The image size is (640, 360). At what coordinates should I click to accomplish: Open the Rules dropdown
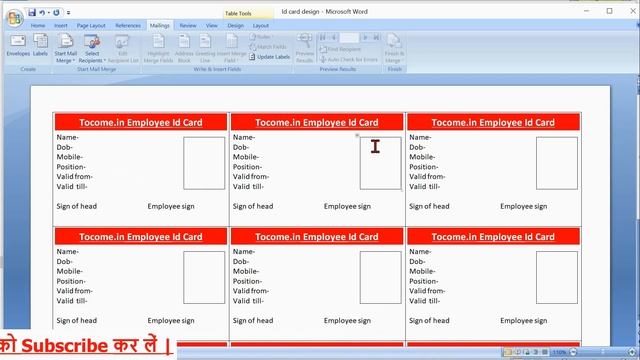(x=261, y=37)
